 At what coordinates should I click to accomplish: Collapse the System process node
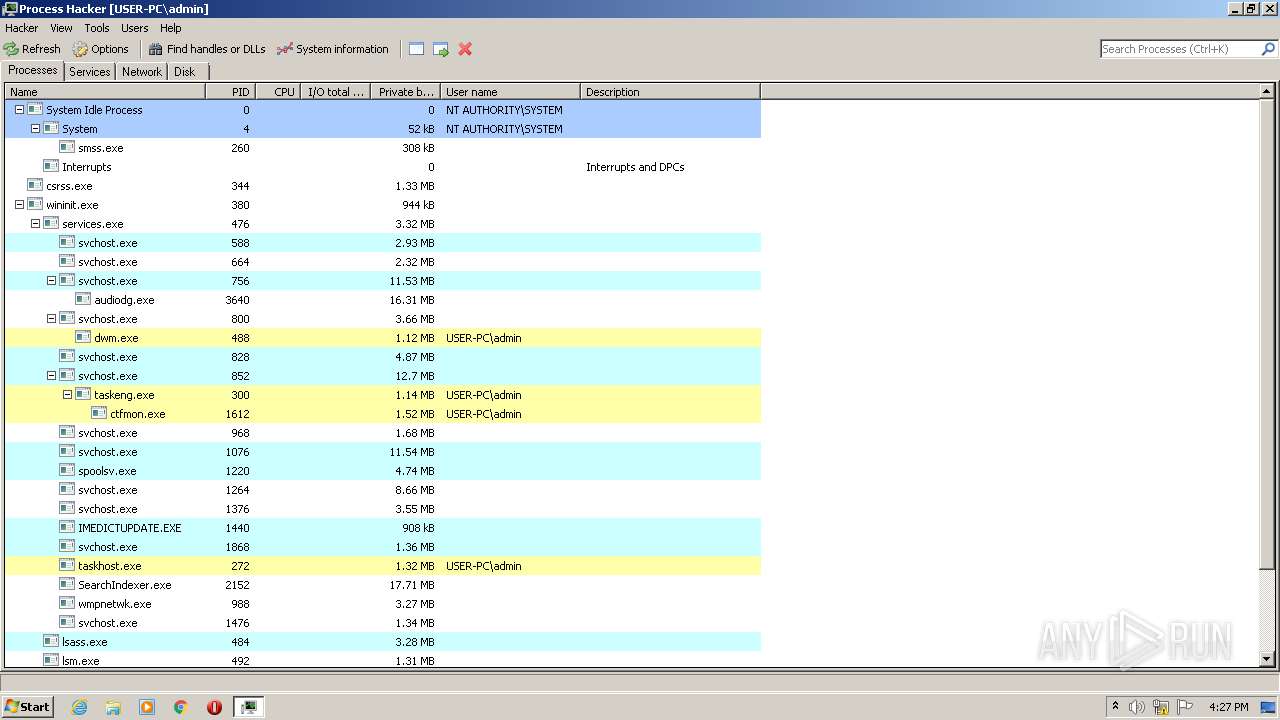(35, 129)
